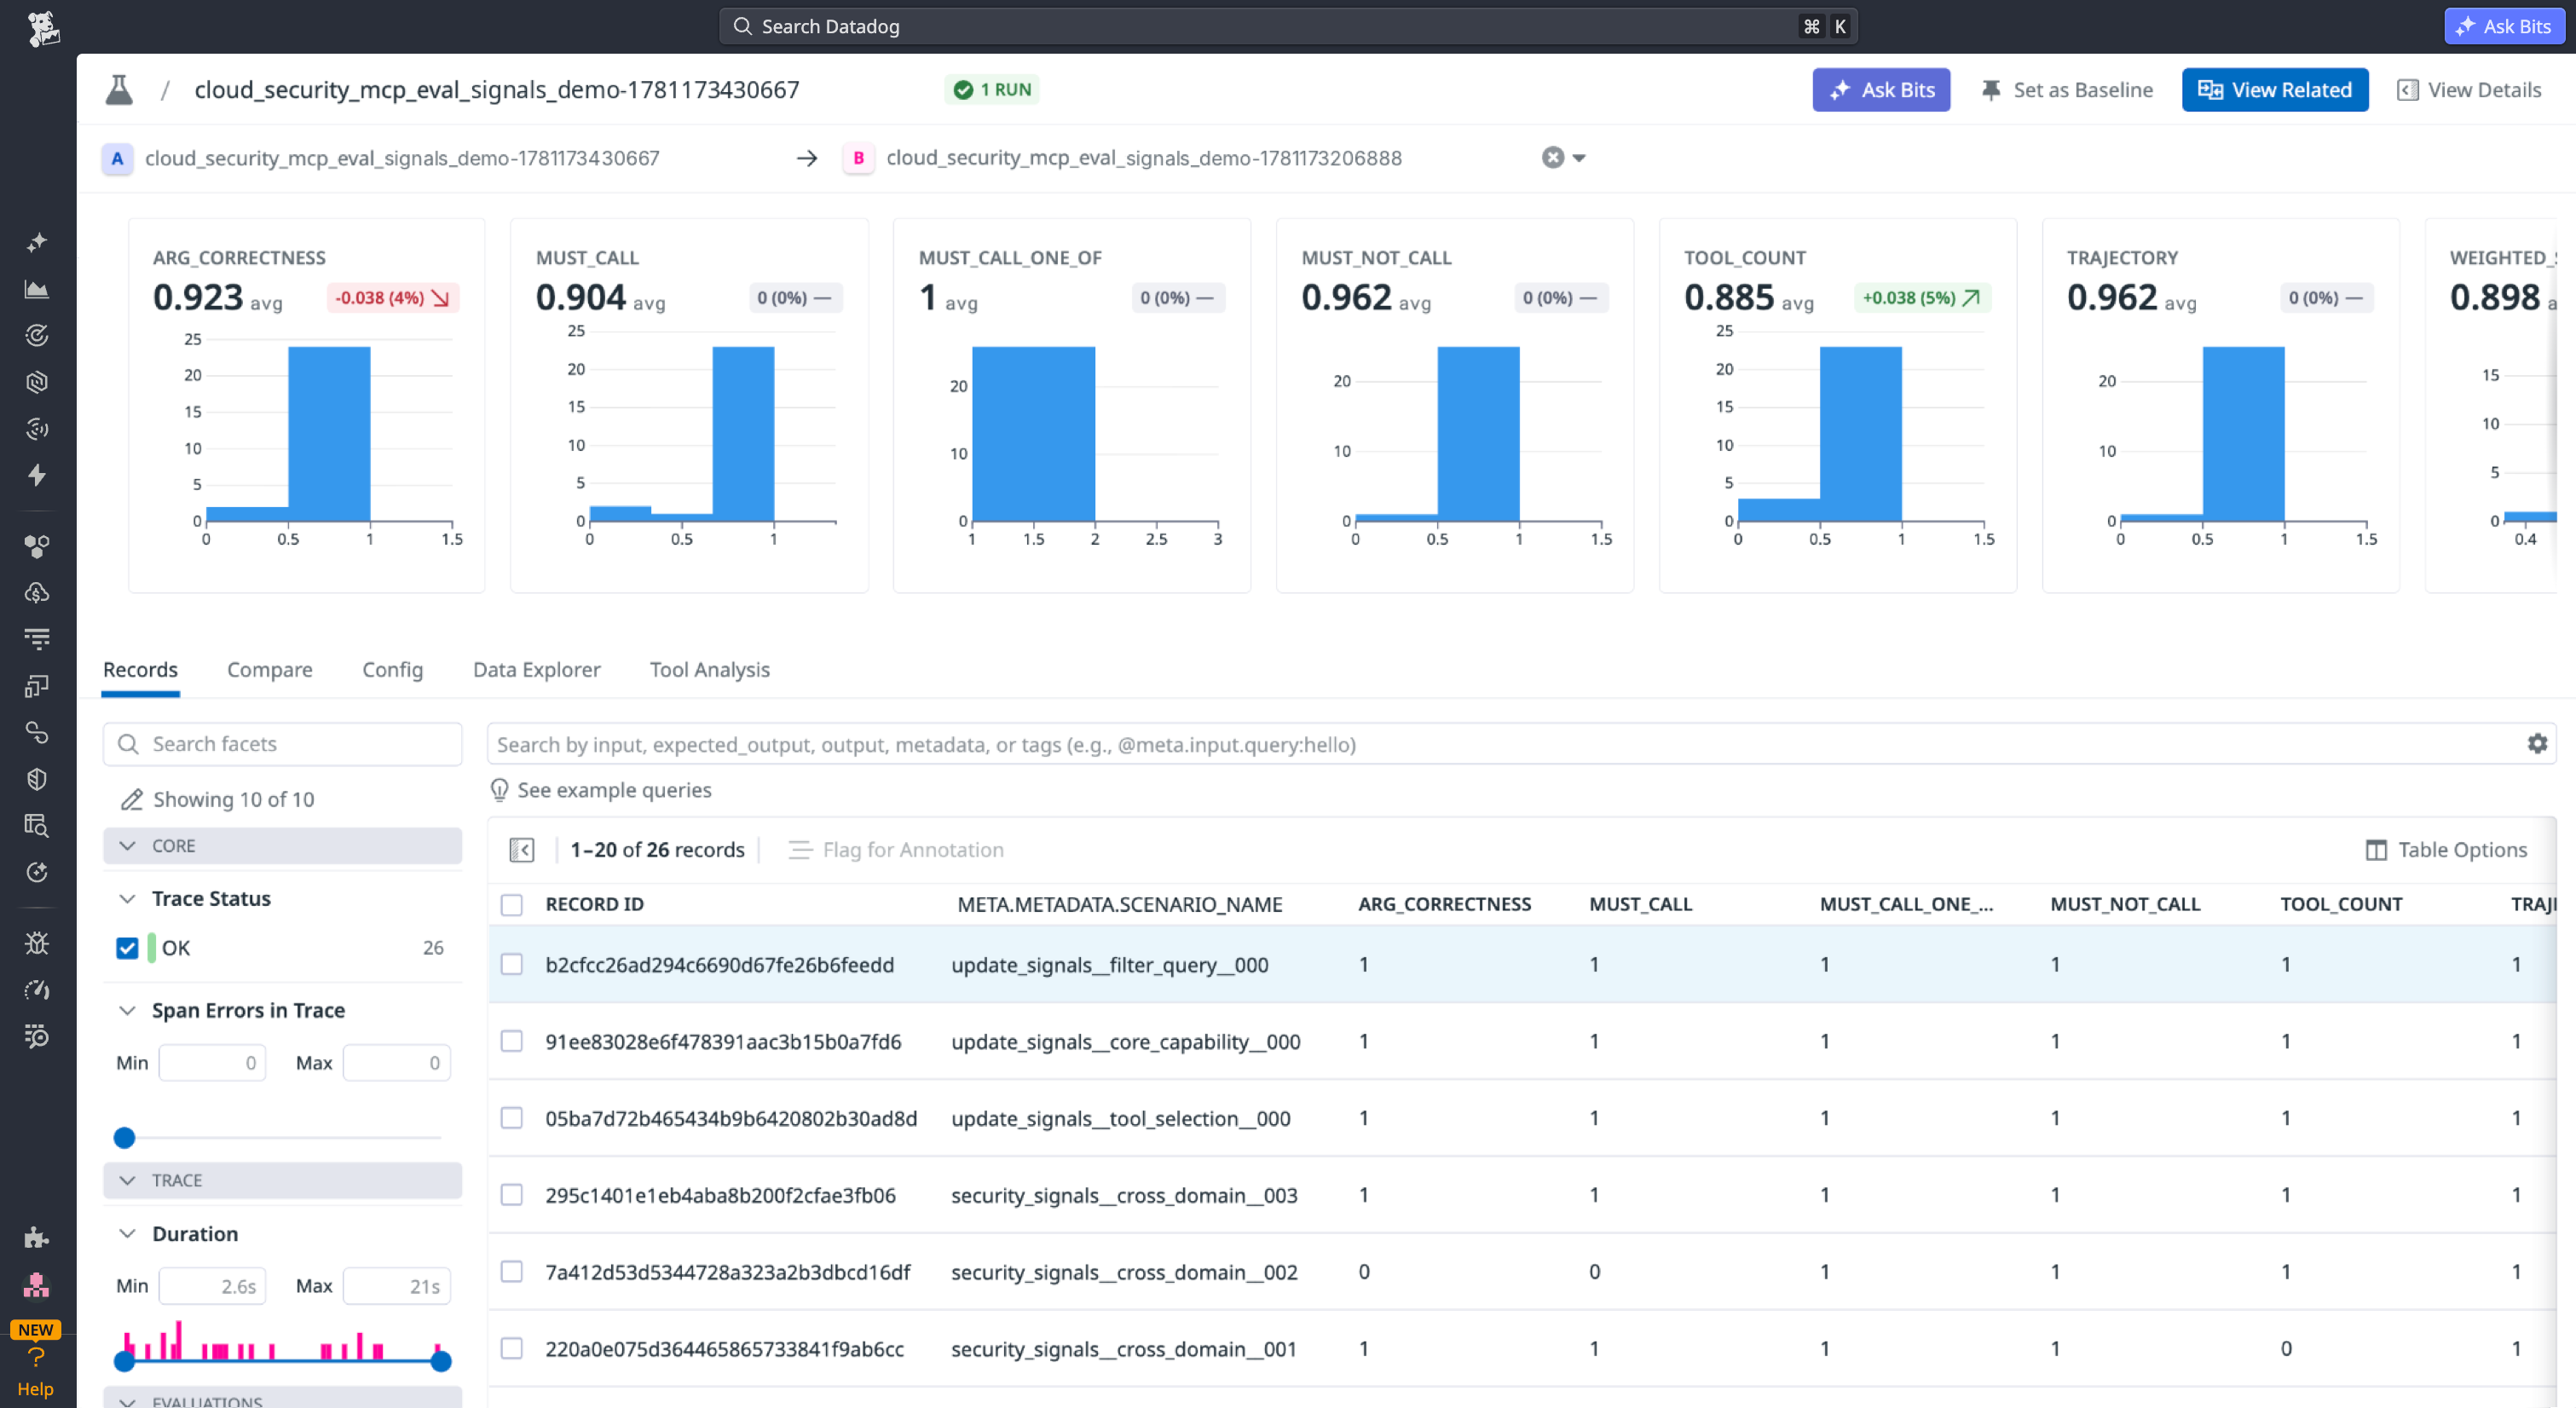
Task: Click the Help question mark icon
Action: [x=36, y=1358]
